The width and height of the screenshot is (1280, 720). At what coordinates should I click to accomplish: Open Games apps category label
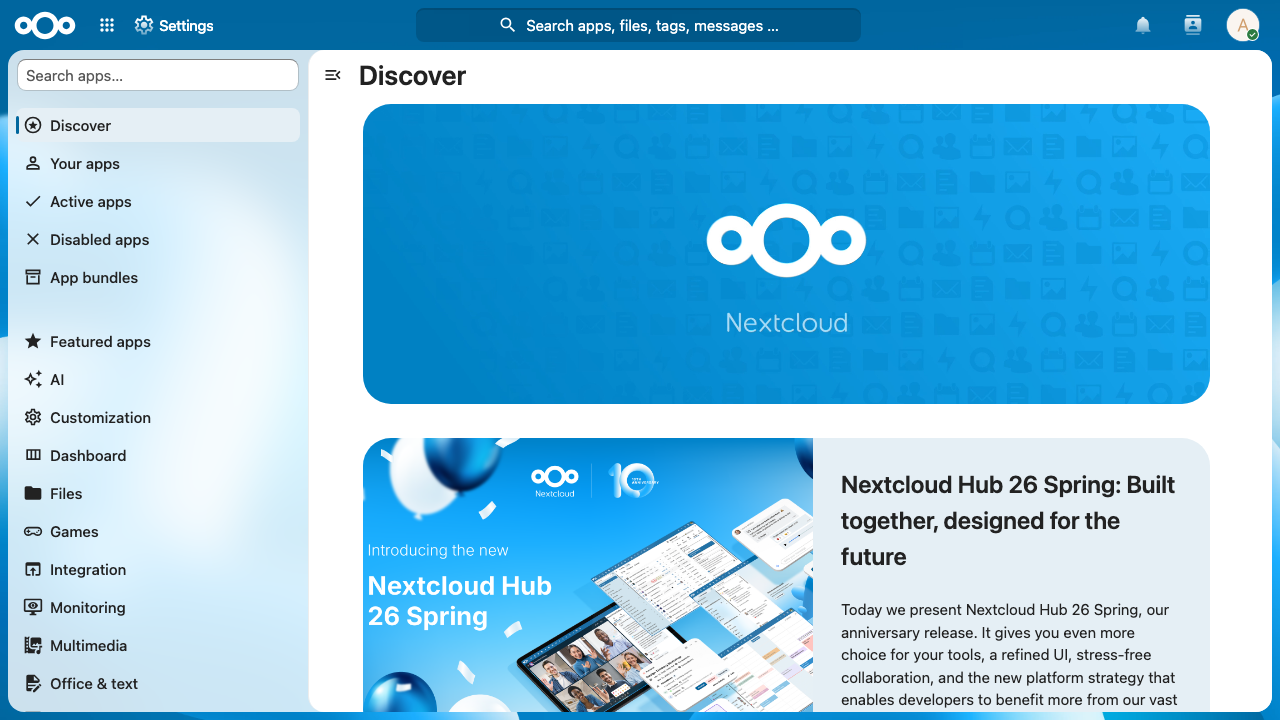click(x=74, y=532)
